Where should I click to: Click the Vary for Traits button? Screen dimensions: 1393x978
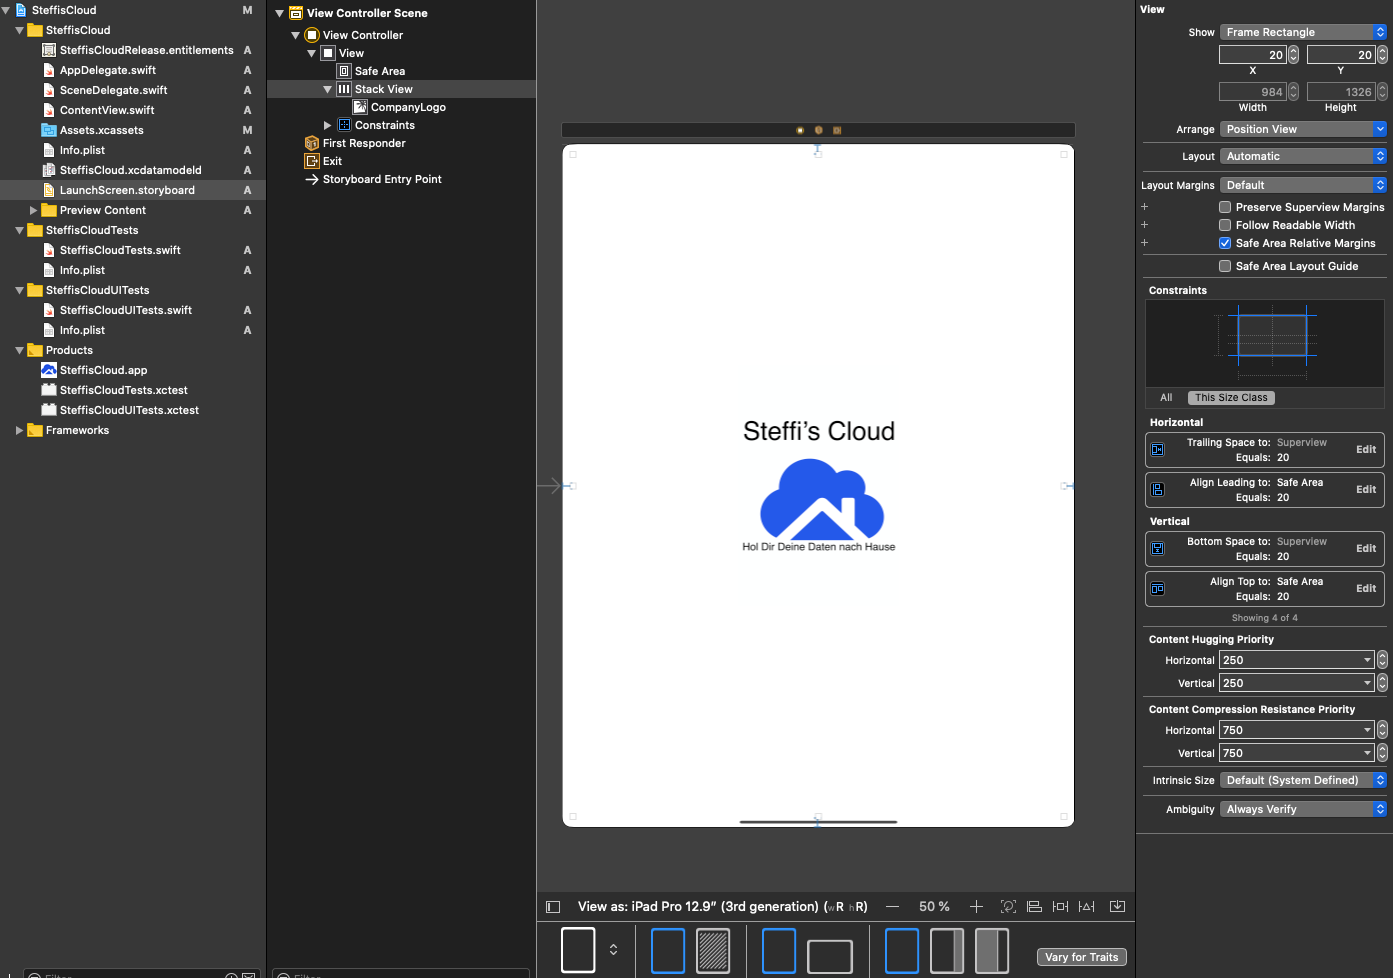click(1081, 957)
